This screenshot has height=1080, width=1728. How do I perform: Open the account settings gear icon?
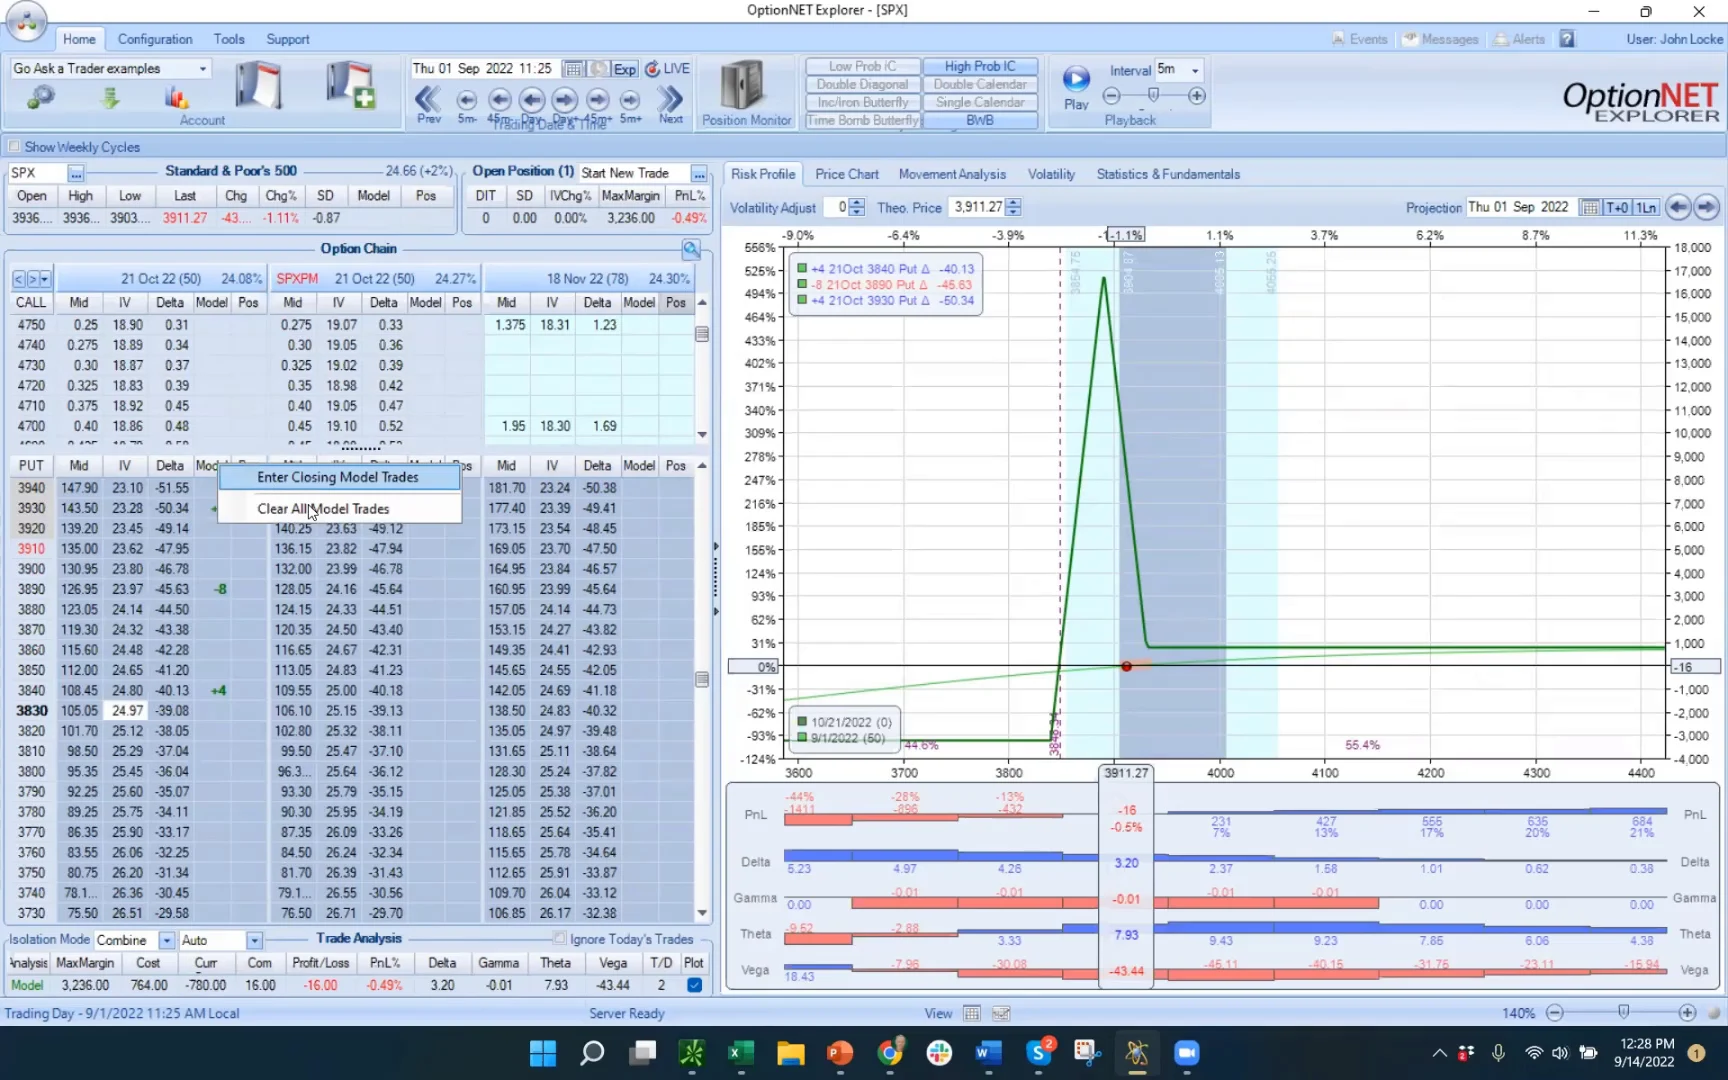click(41, 98)
